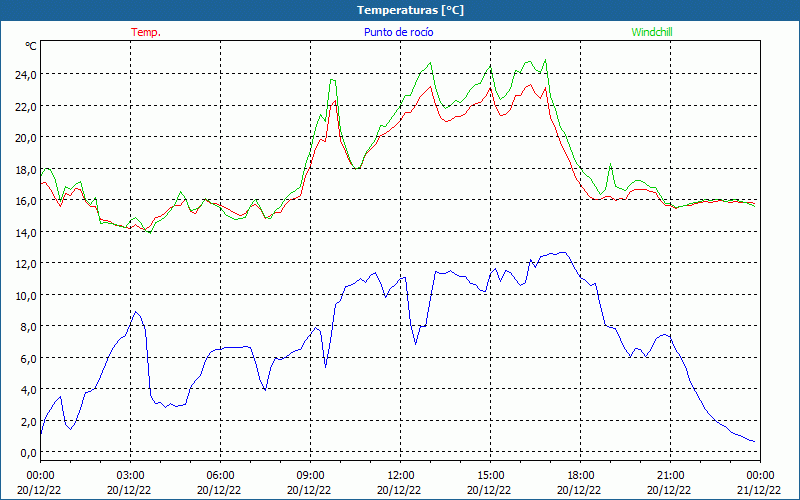
Task: Click the 20,0 y-axis value
Action: (25, 138)
